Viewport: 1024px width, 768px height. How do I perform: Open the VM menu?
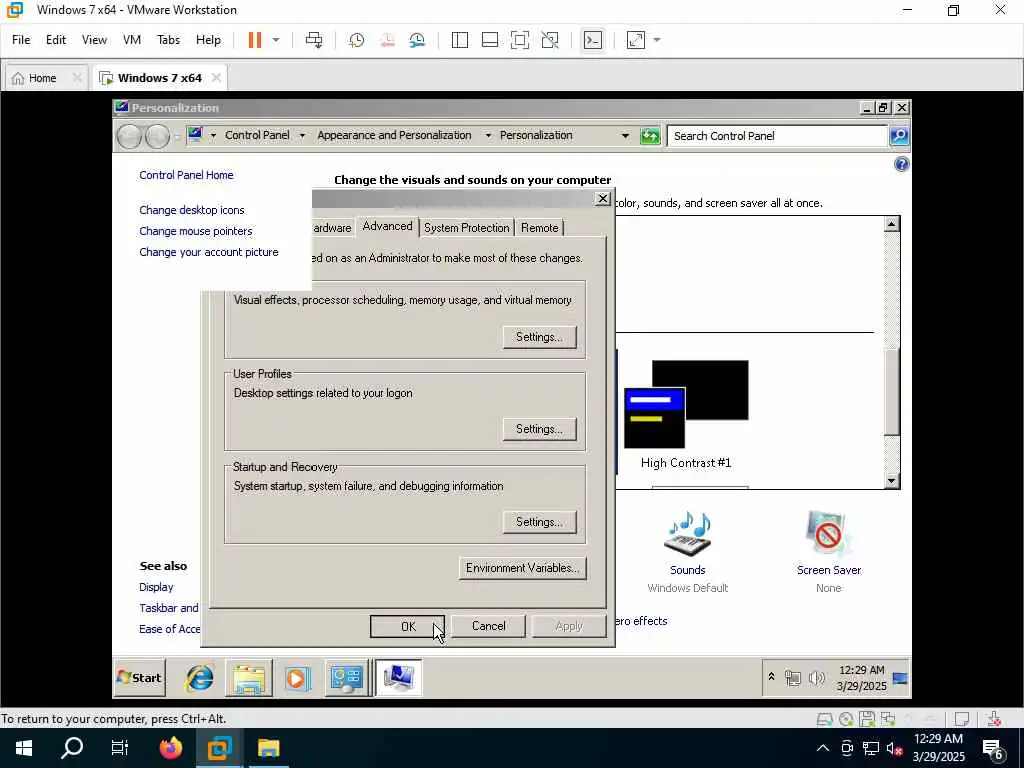(x=132, y=40)
